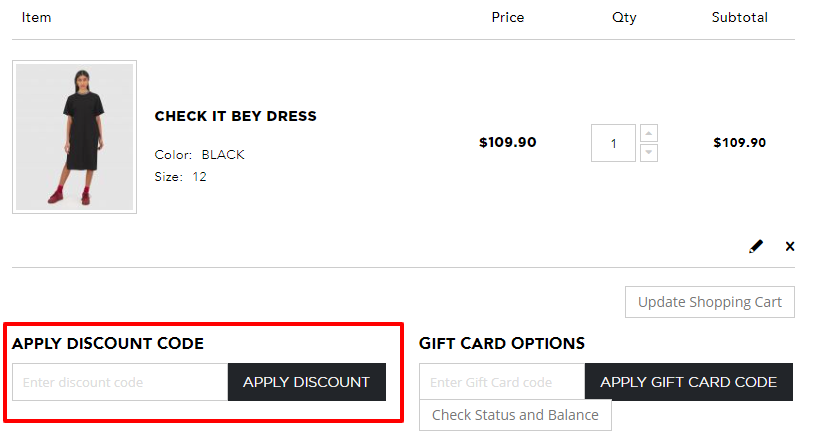Click the Item column header
Viewport: 831px width, 441px height.
click(x=36, y=17)
